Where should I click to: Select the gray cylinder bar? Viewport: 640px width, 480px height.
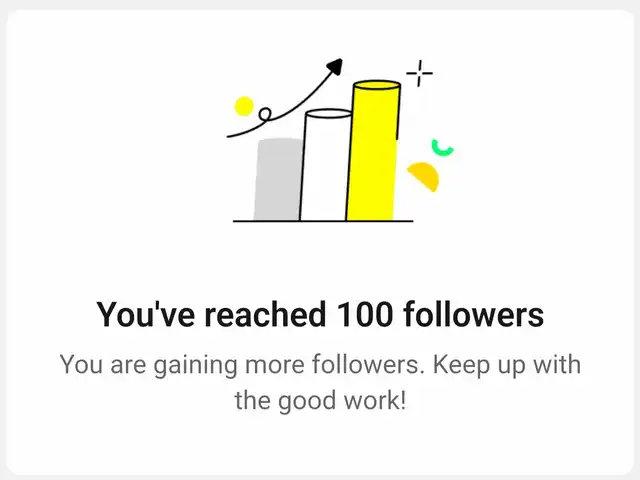(x=278, y=180)
